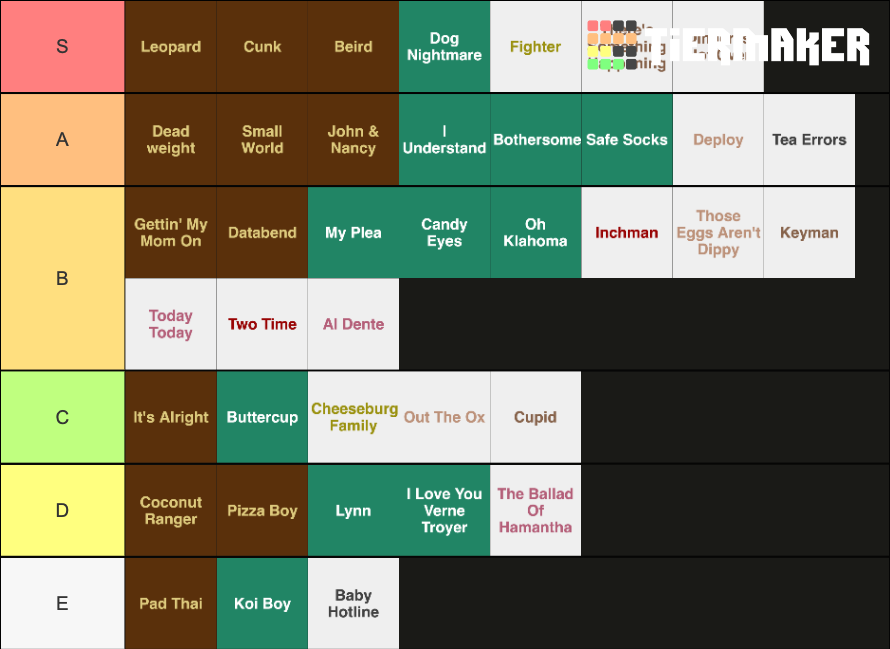
Task: Click The Ballad Of Hamantha tile
Action: tap(535, 510)
